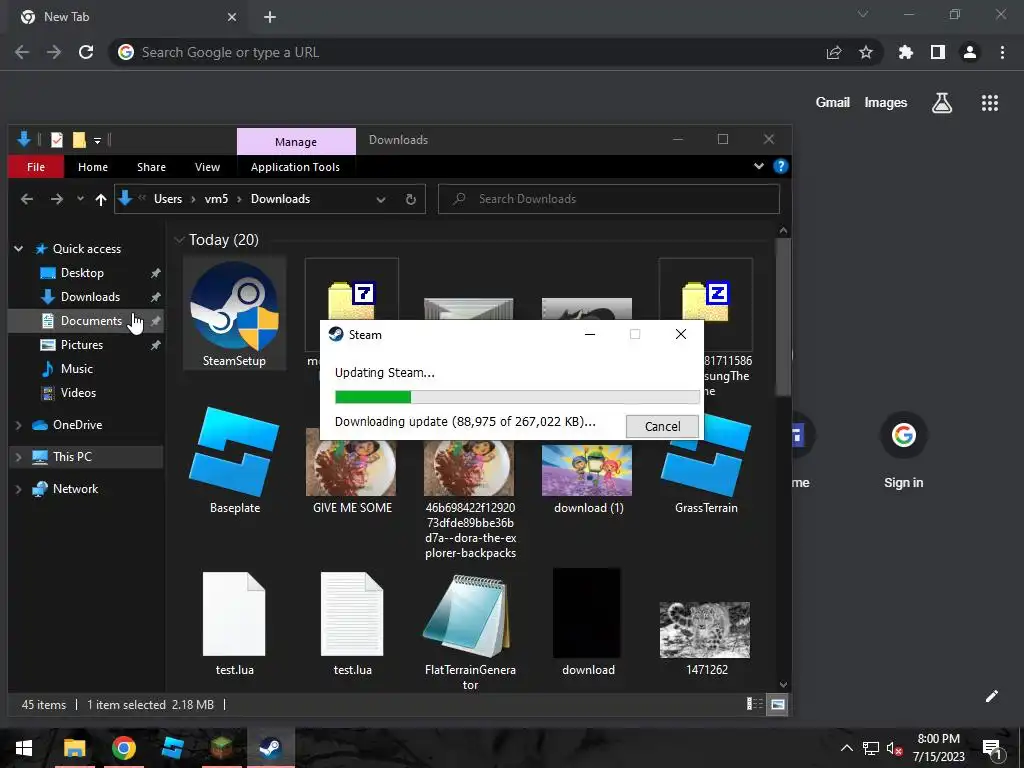The image size is (1024, 768).
Task: Select the Manage contextual tab
Action: [296, 142]
